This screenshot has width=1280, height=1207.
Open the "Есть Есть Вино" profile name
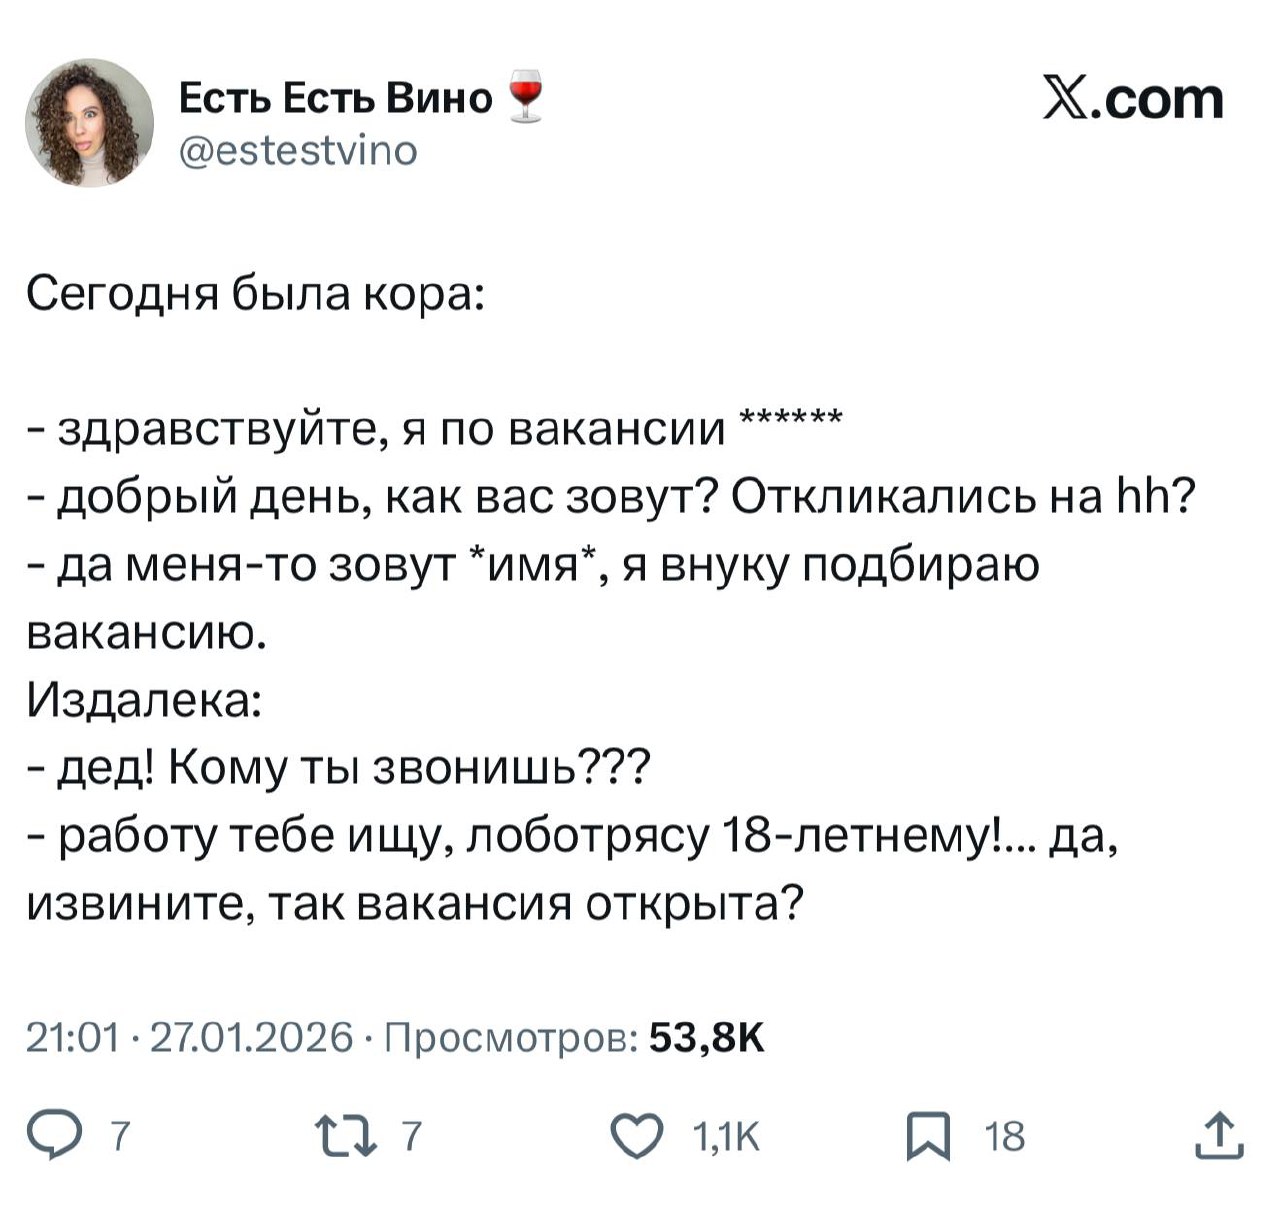(x=336, y=98)
